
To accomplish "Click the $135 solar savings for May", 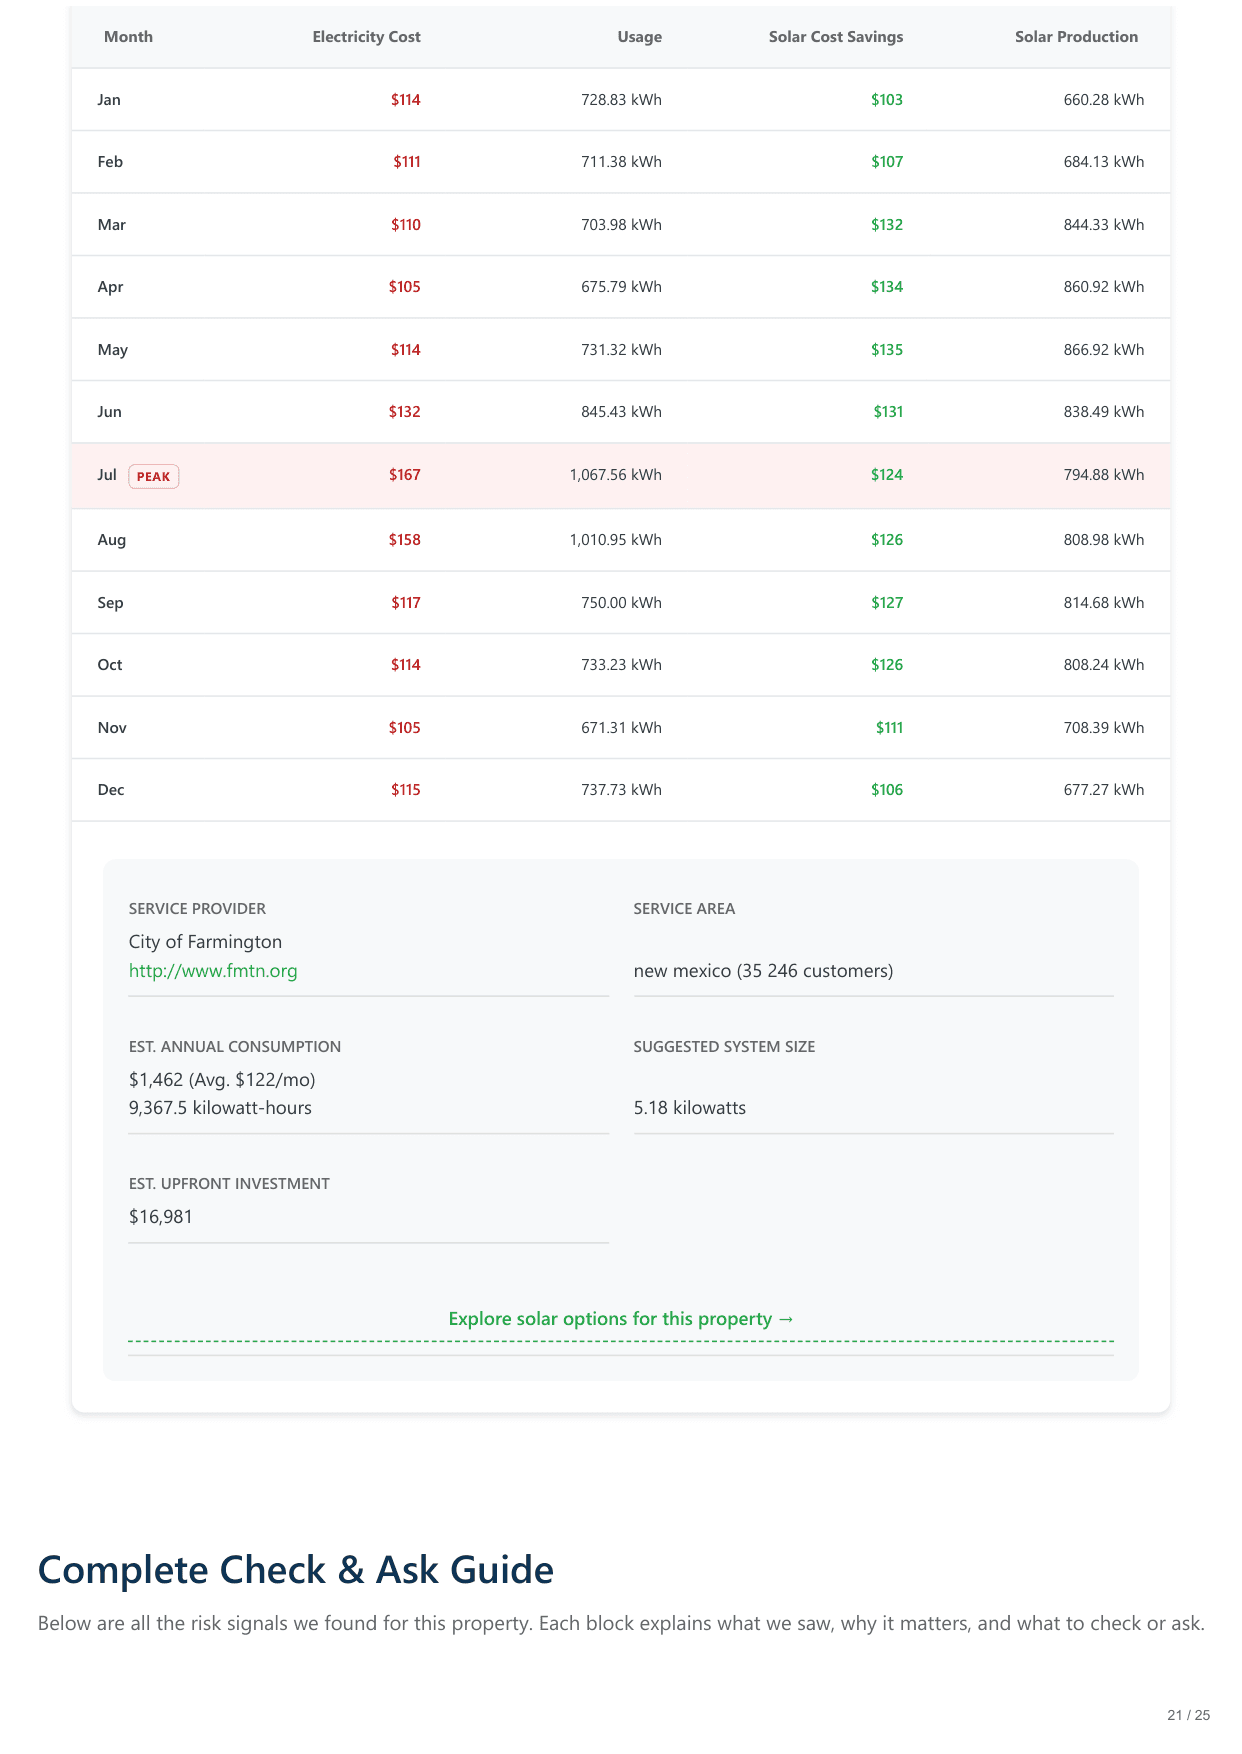I will click(x=886, y=350).
